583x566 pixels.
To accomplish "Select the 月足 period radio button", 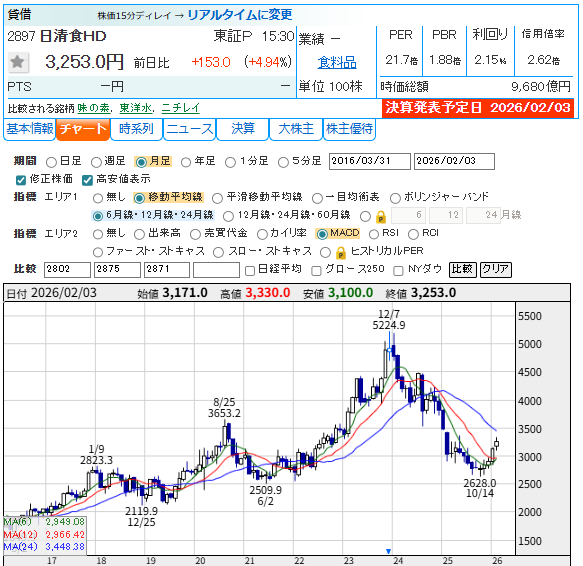I will tap(141, 162).
